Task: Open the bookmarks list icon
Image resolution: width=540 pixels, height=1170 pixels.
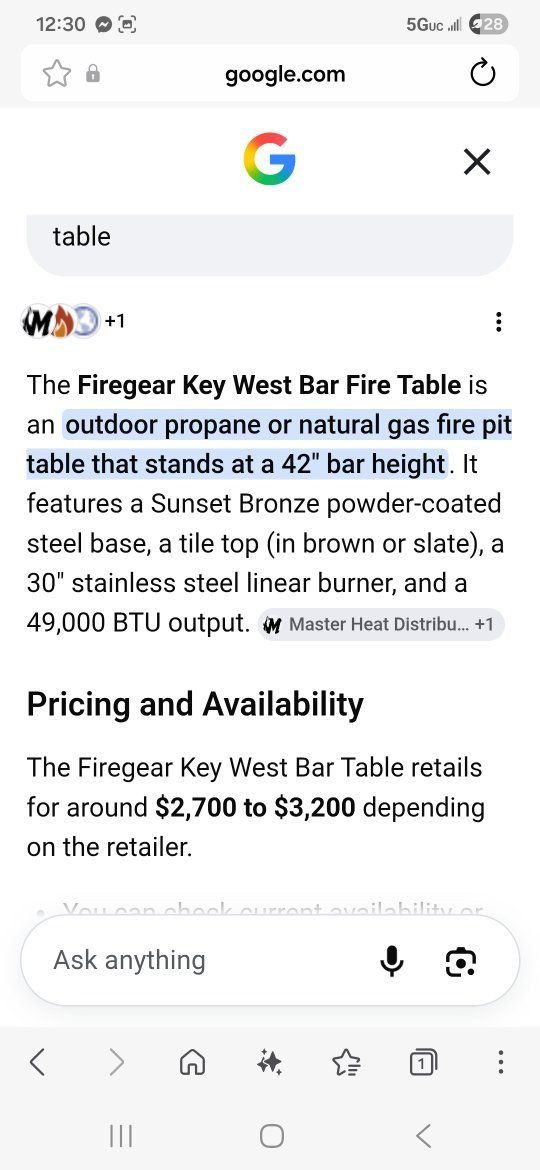Action: 346,1062
